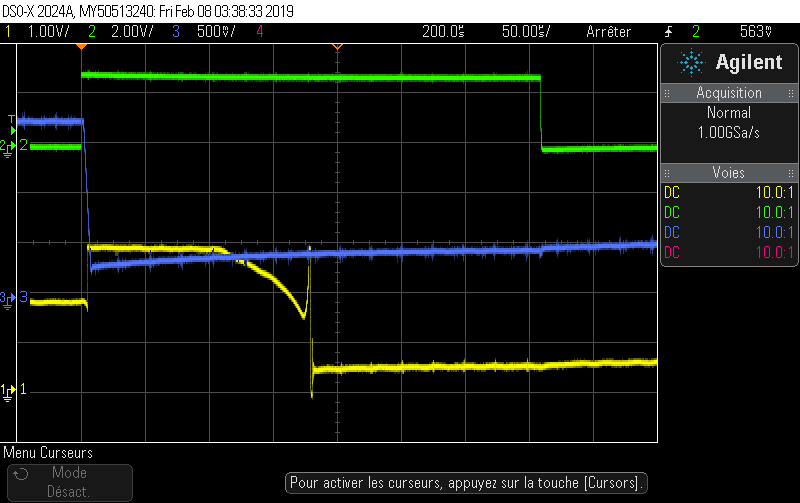Click the green DC 10.0:1 channel row
The width and height of the screenshot is (800, 503).
(x=729, y=213)
